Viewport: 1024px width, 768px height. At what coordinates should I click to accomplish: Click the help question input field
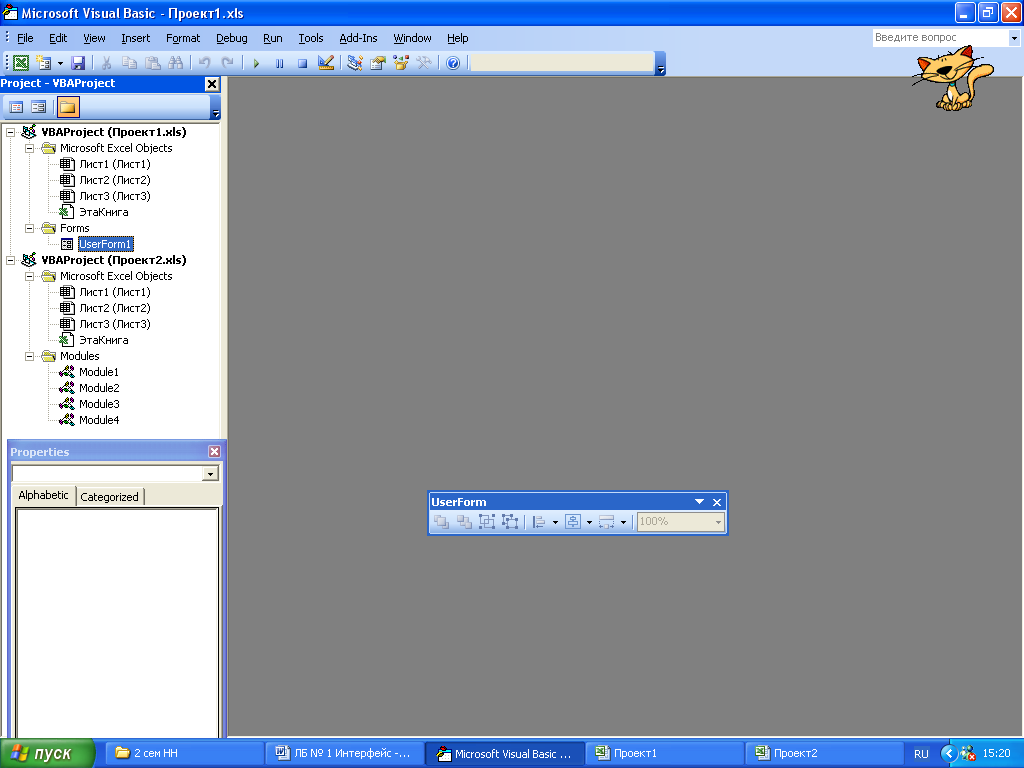tap(940, 38)
